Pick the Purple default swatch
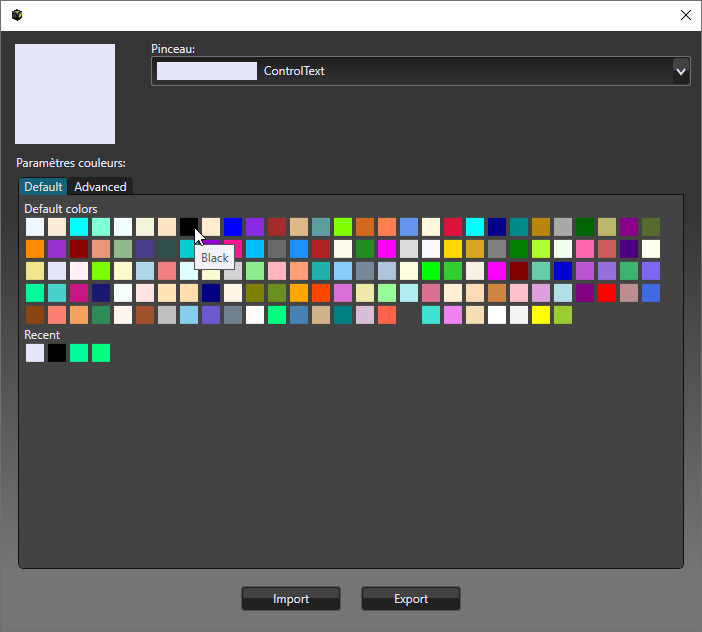This screenshot has height=632, width=702. [585, 293]
